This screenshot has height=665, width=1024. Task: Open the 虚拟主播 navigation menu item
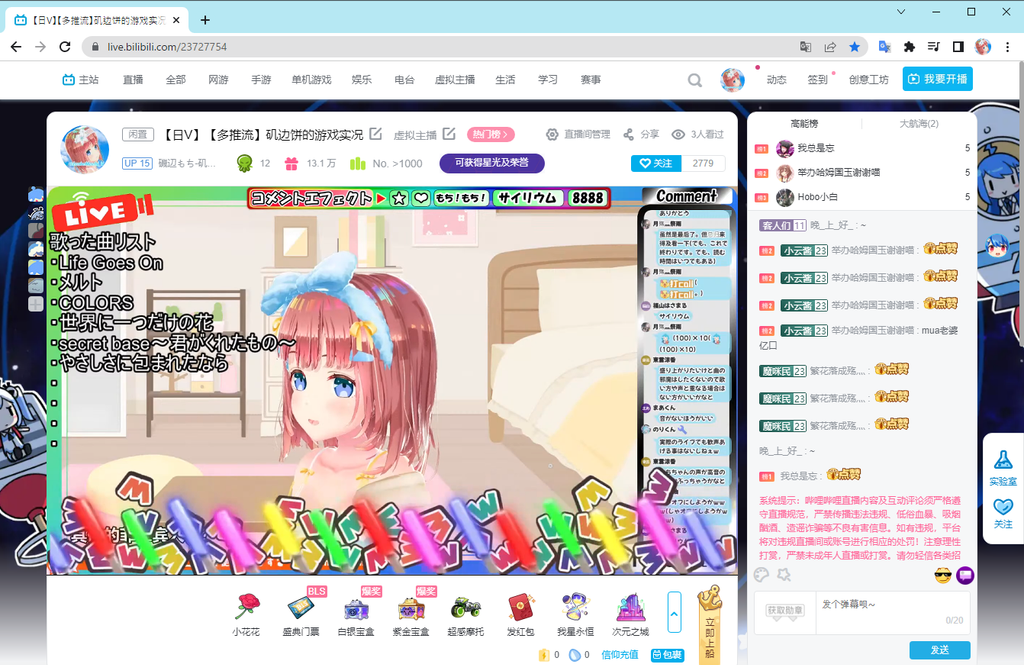[x=454, y=80]
